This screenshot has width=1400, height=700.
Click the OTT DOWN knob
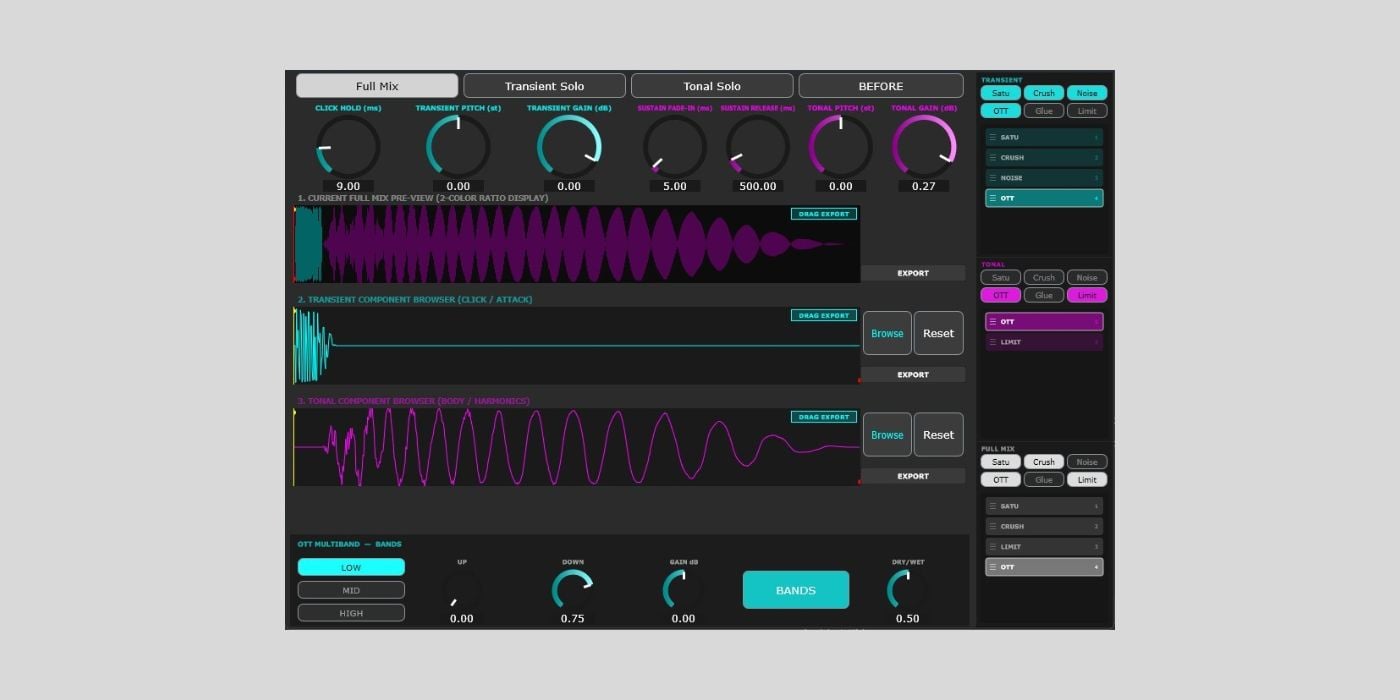[x=573, y=590]
